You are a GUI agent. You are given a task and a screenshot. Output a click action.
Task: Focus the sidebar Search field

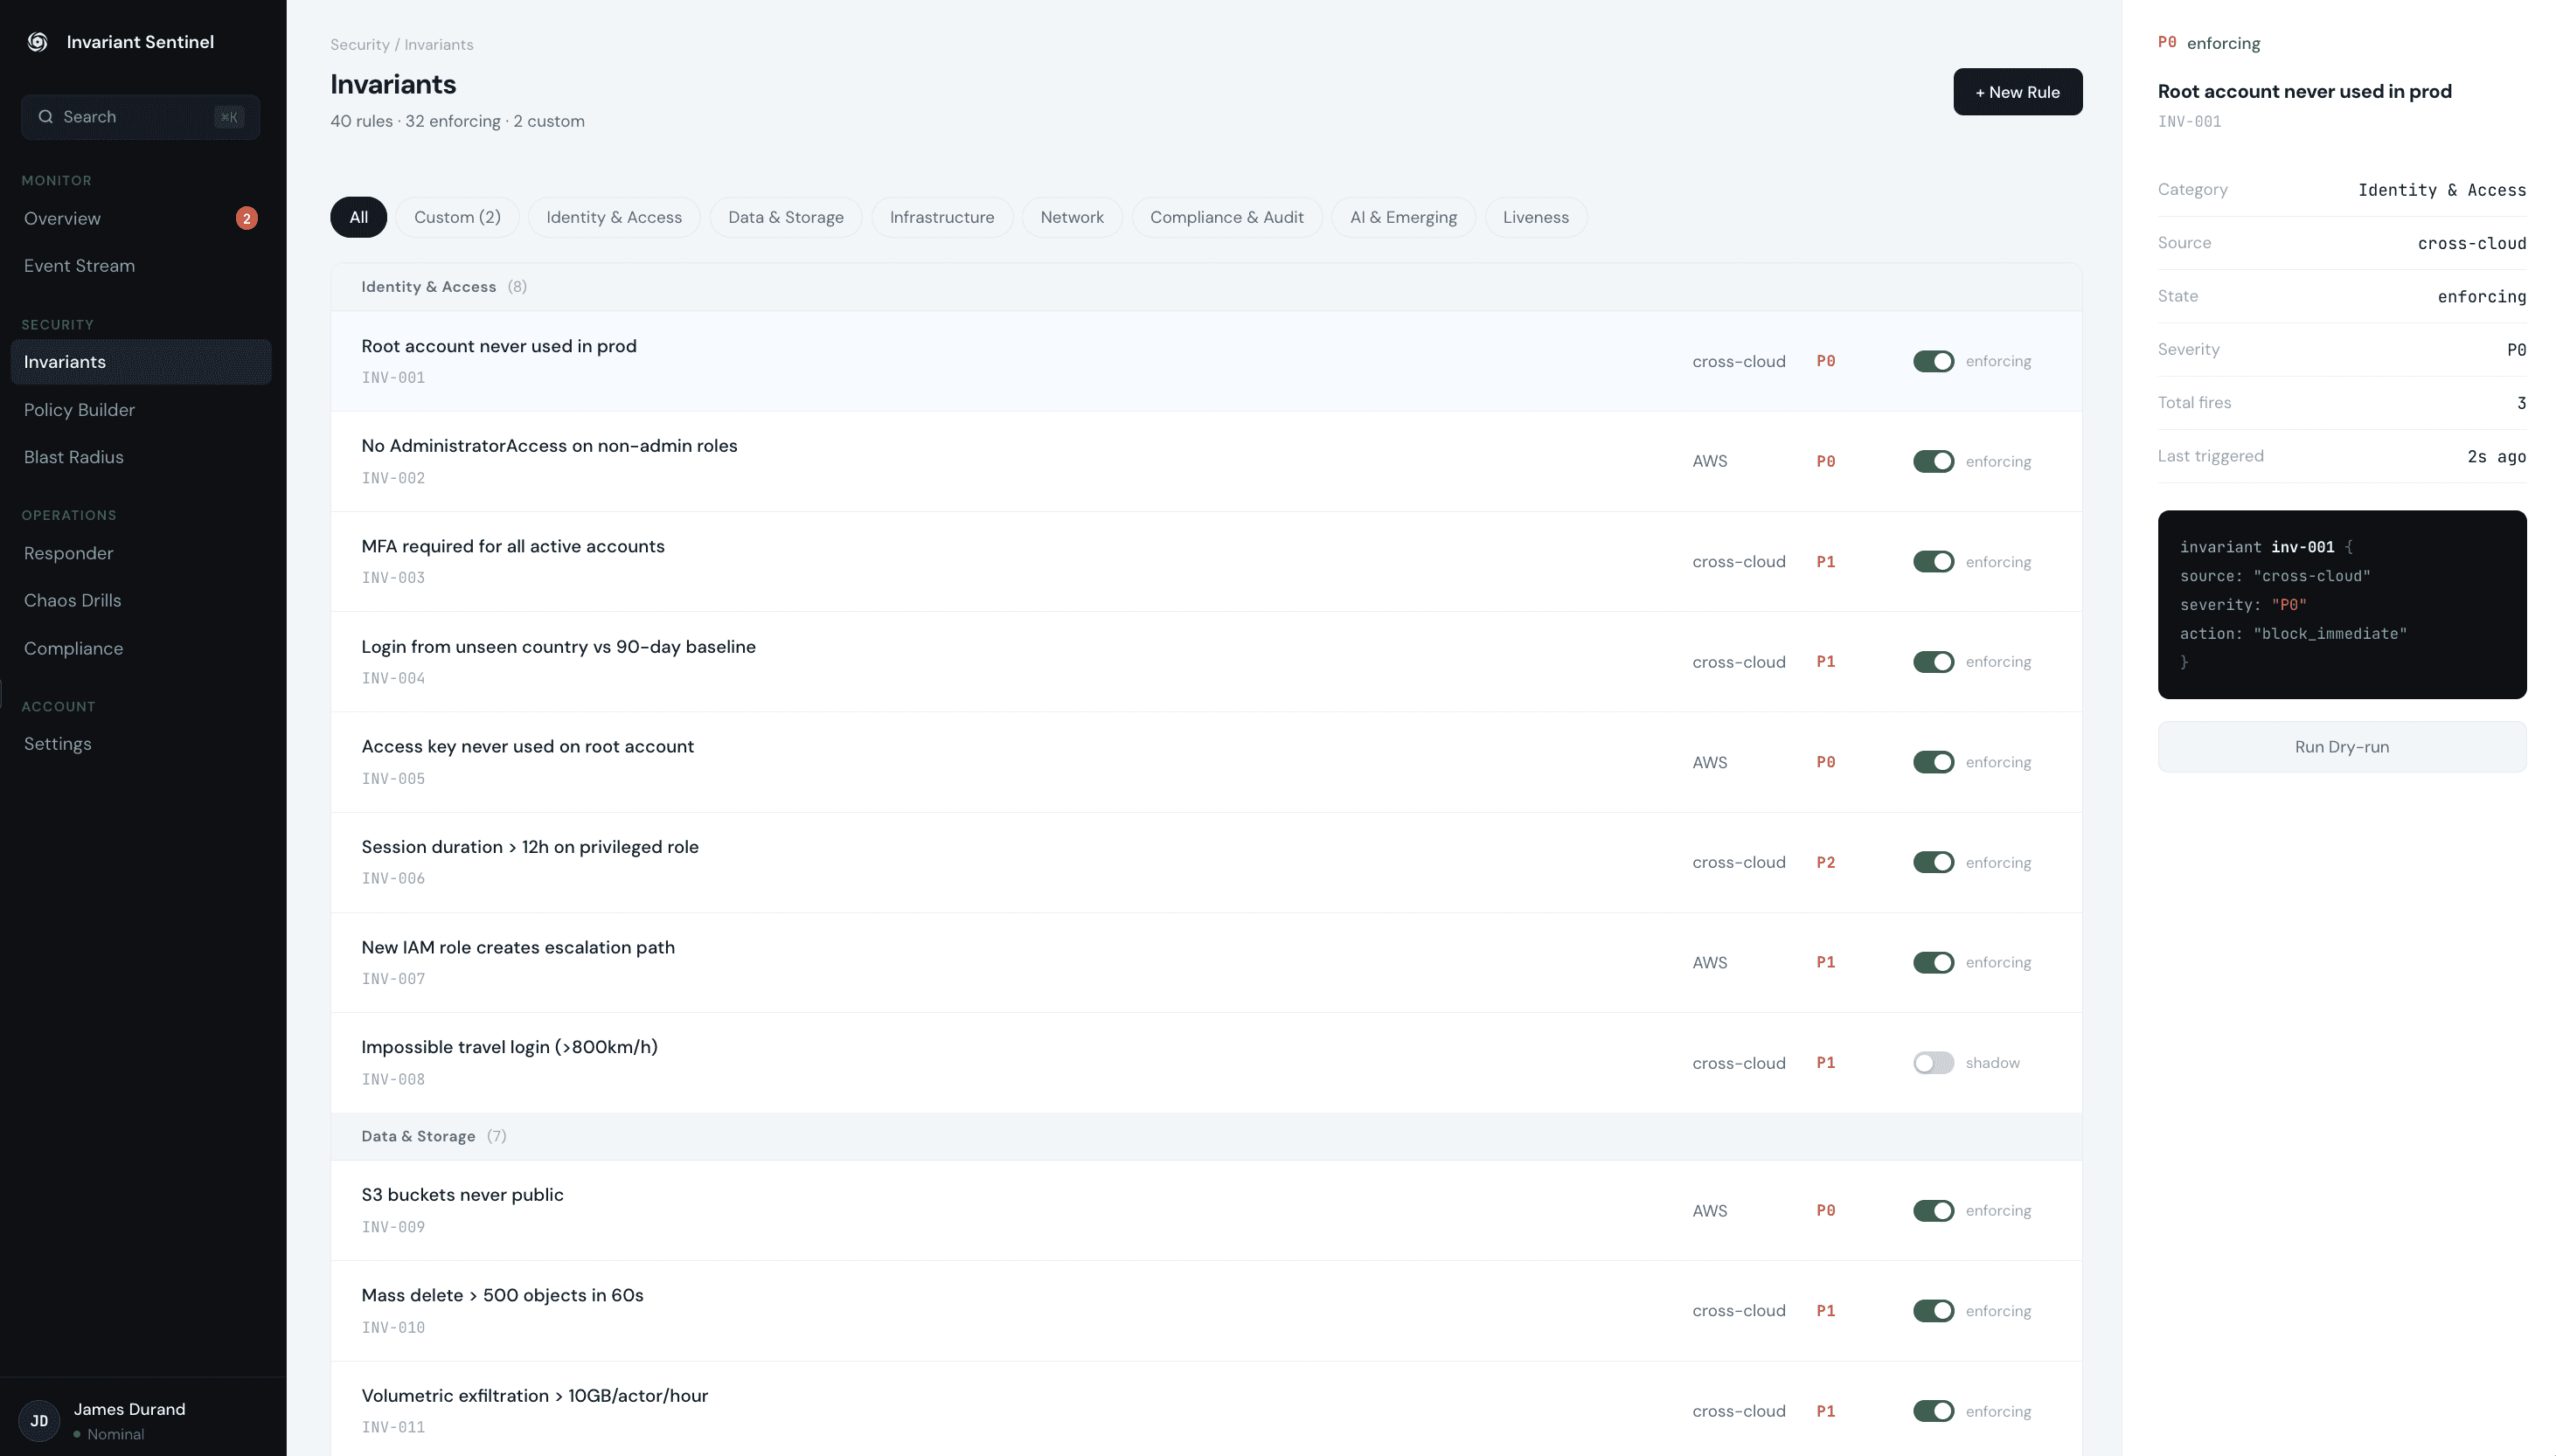138,117
